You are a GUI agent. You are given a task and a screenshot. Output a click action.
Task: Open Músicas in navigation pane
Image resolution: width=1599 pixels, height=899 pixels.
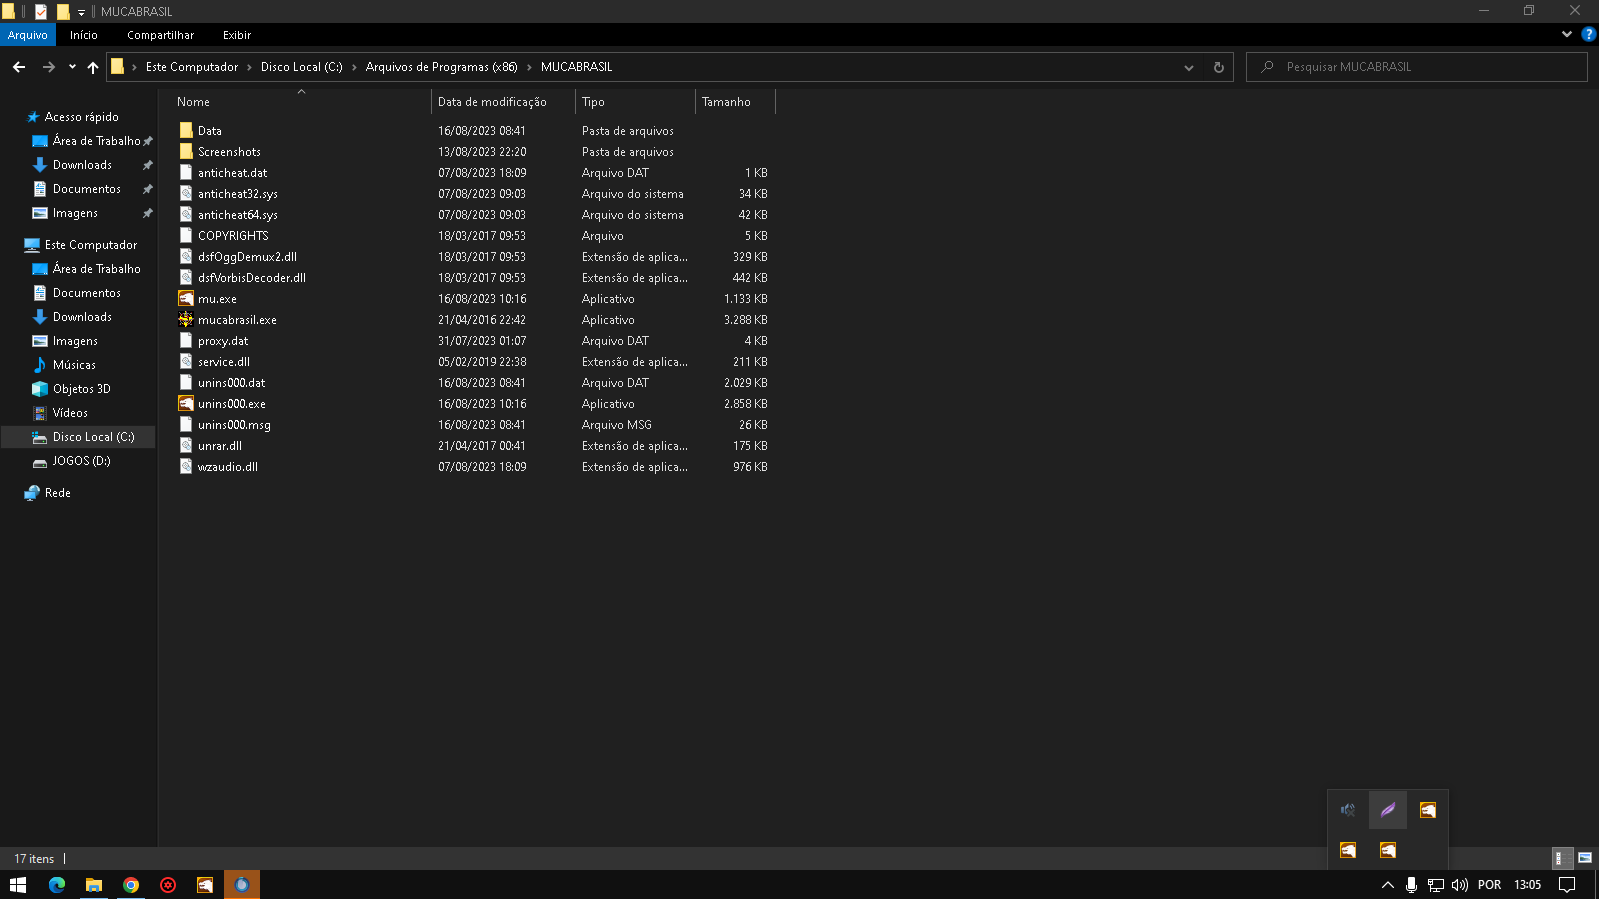point(74,365)
